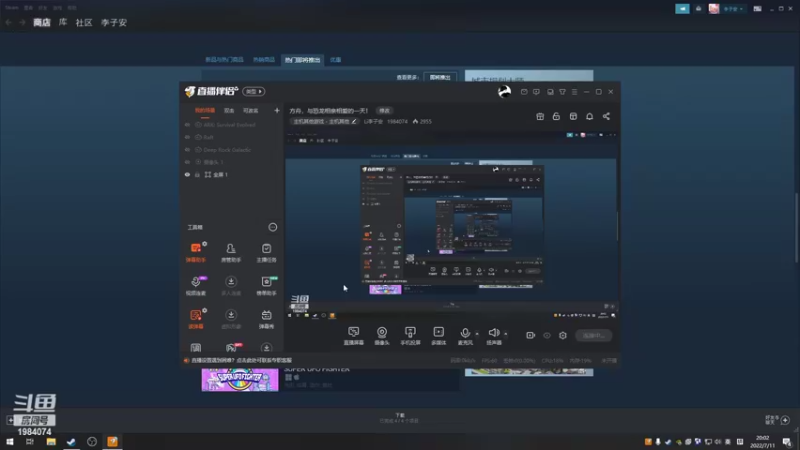The image size is (800, 450).
Task: Click the gift box icon above preview
Action: [540, 116]
